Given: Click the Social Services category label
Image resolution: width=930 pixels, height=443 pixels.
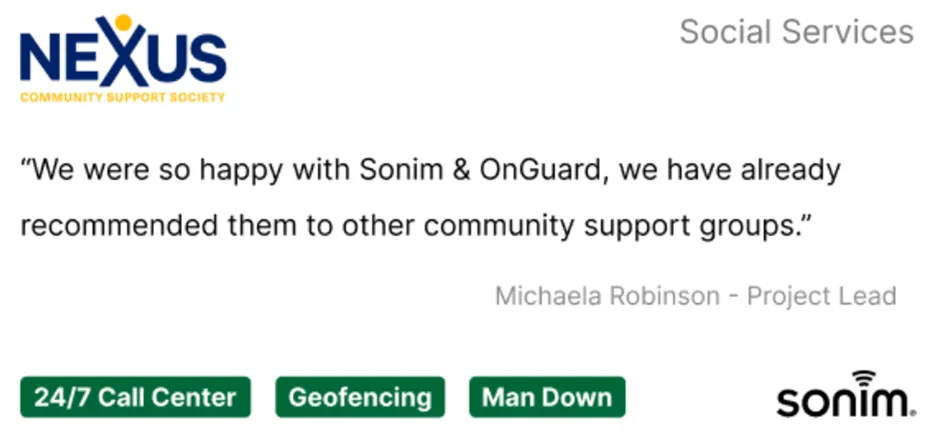Looking at the screenshot, I should coord(797,31).
